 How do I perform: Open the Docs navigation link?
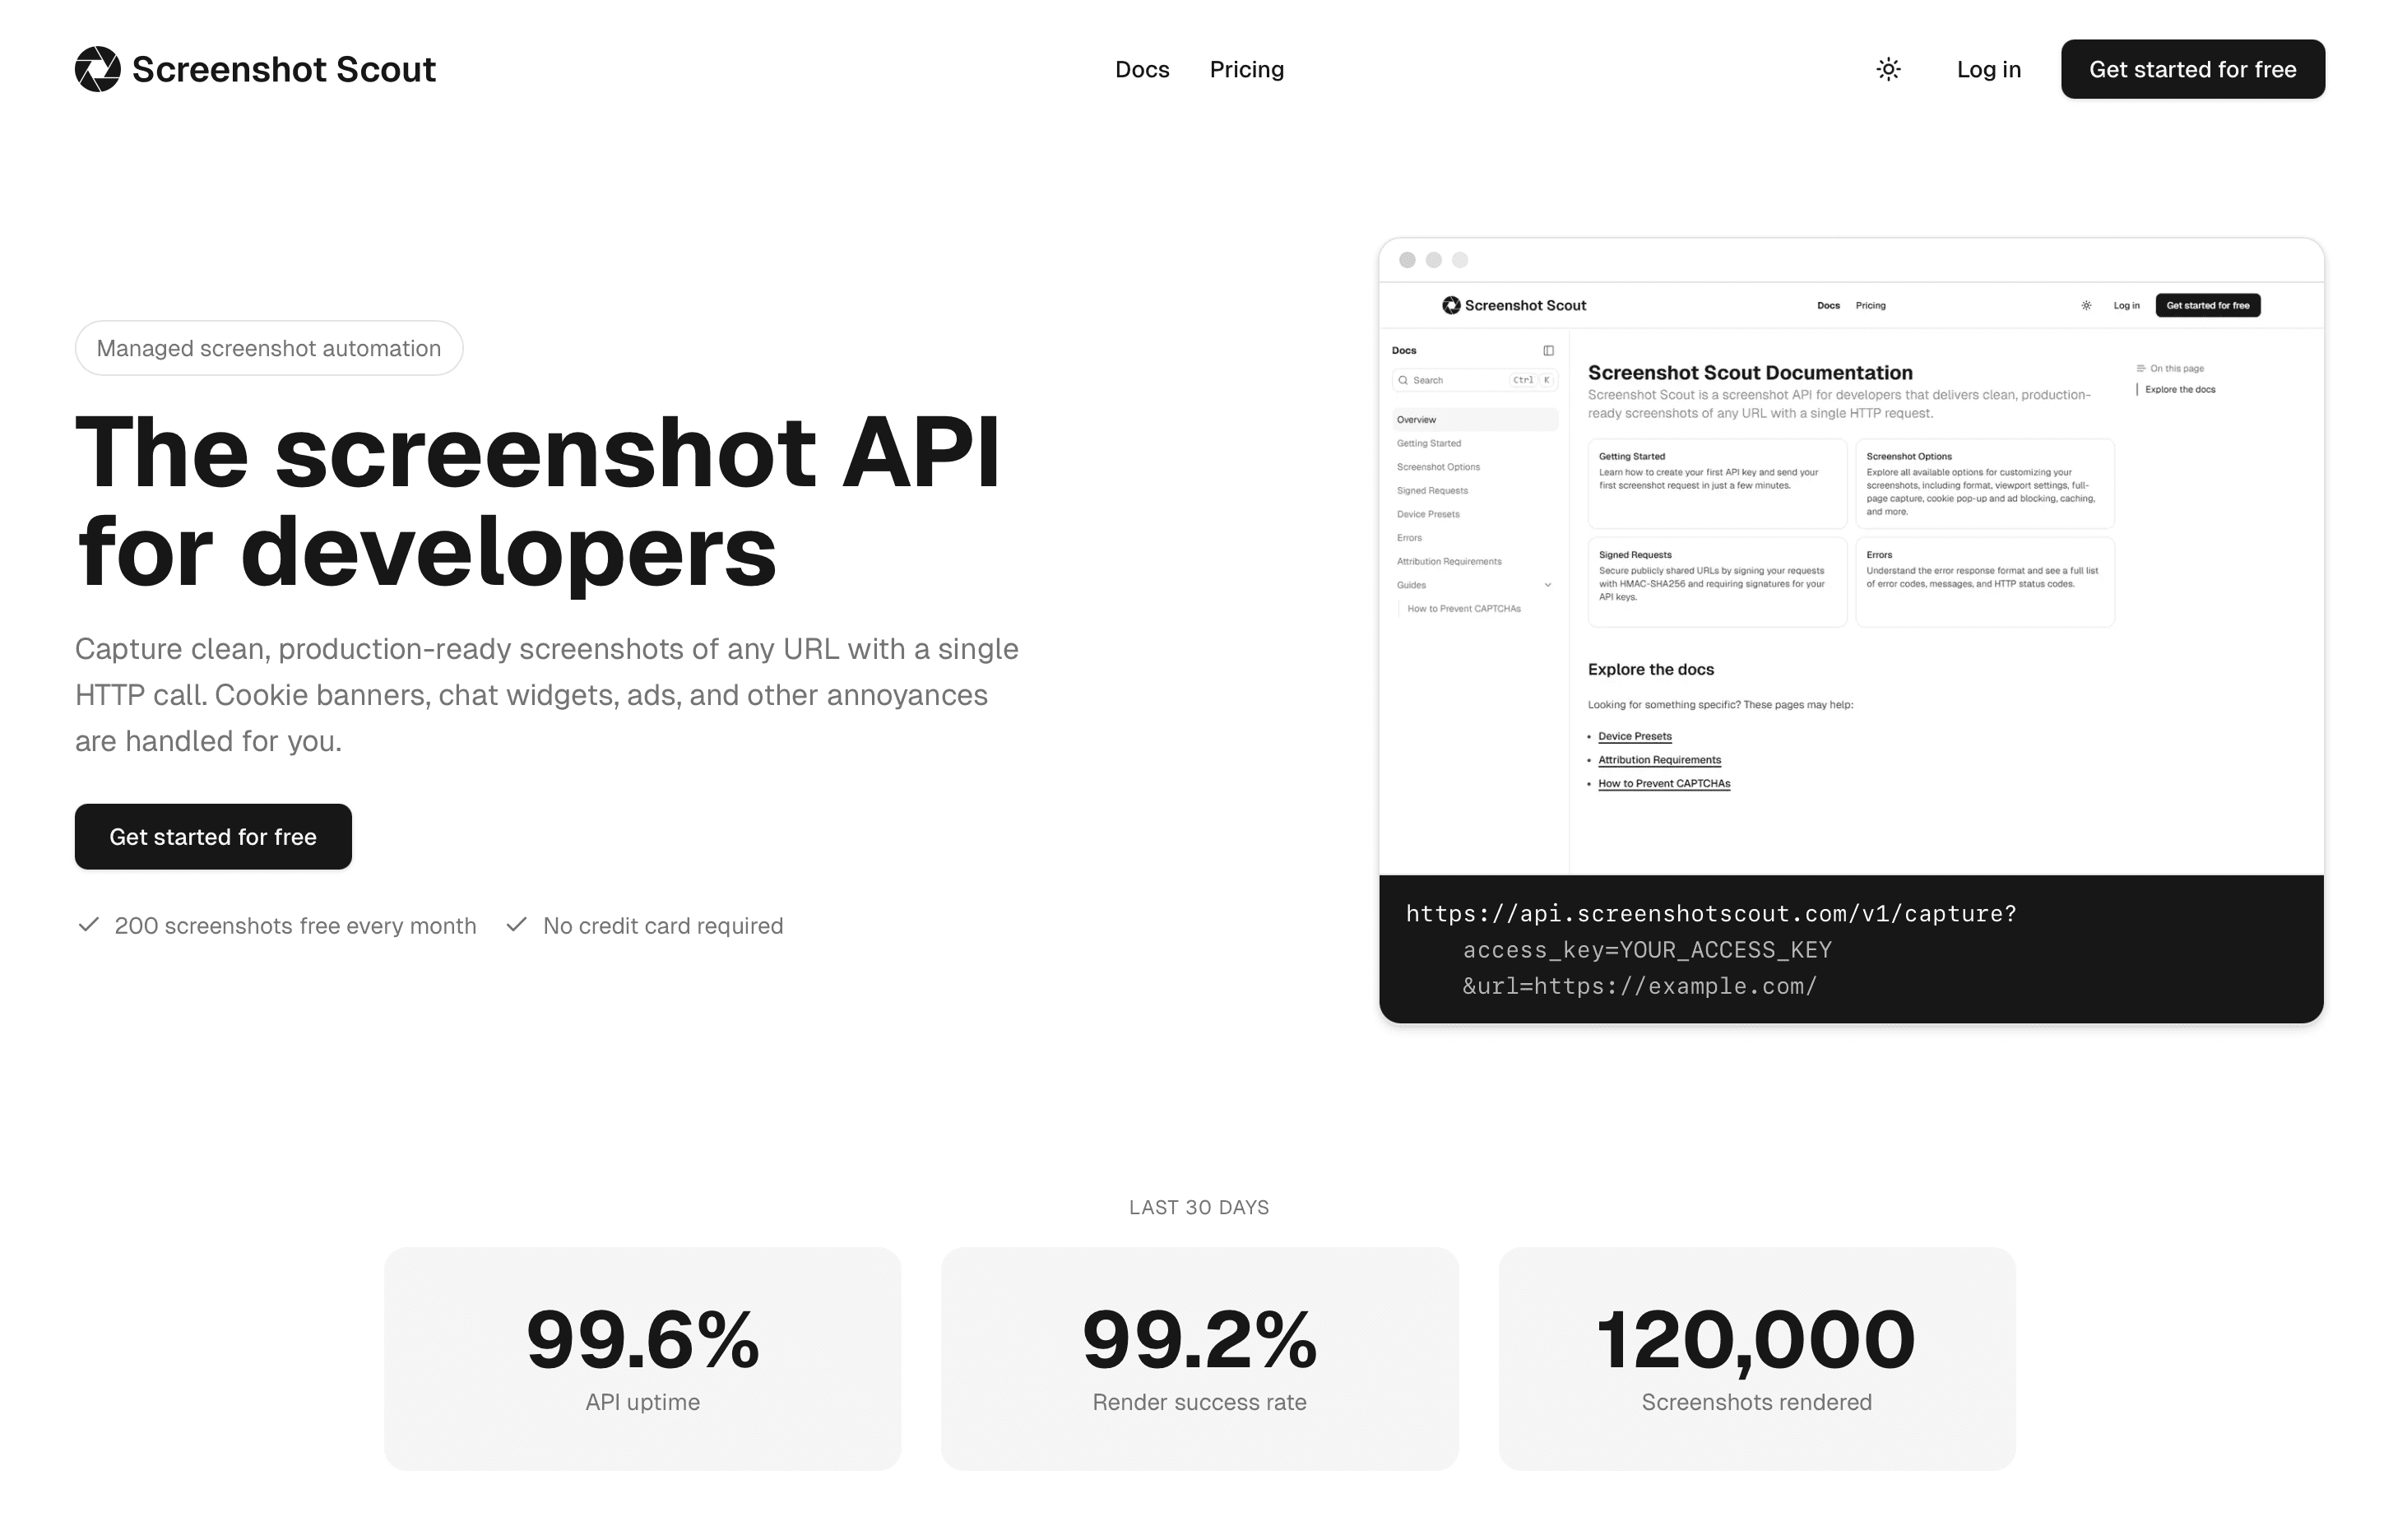1141,69
